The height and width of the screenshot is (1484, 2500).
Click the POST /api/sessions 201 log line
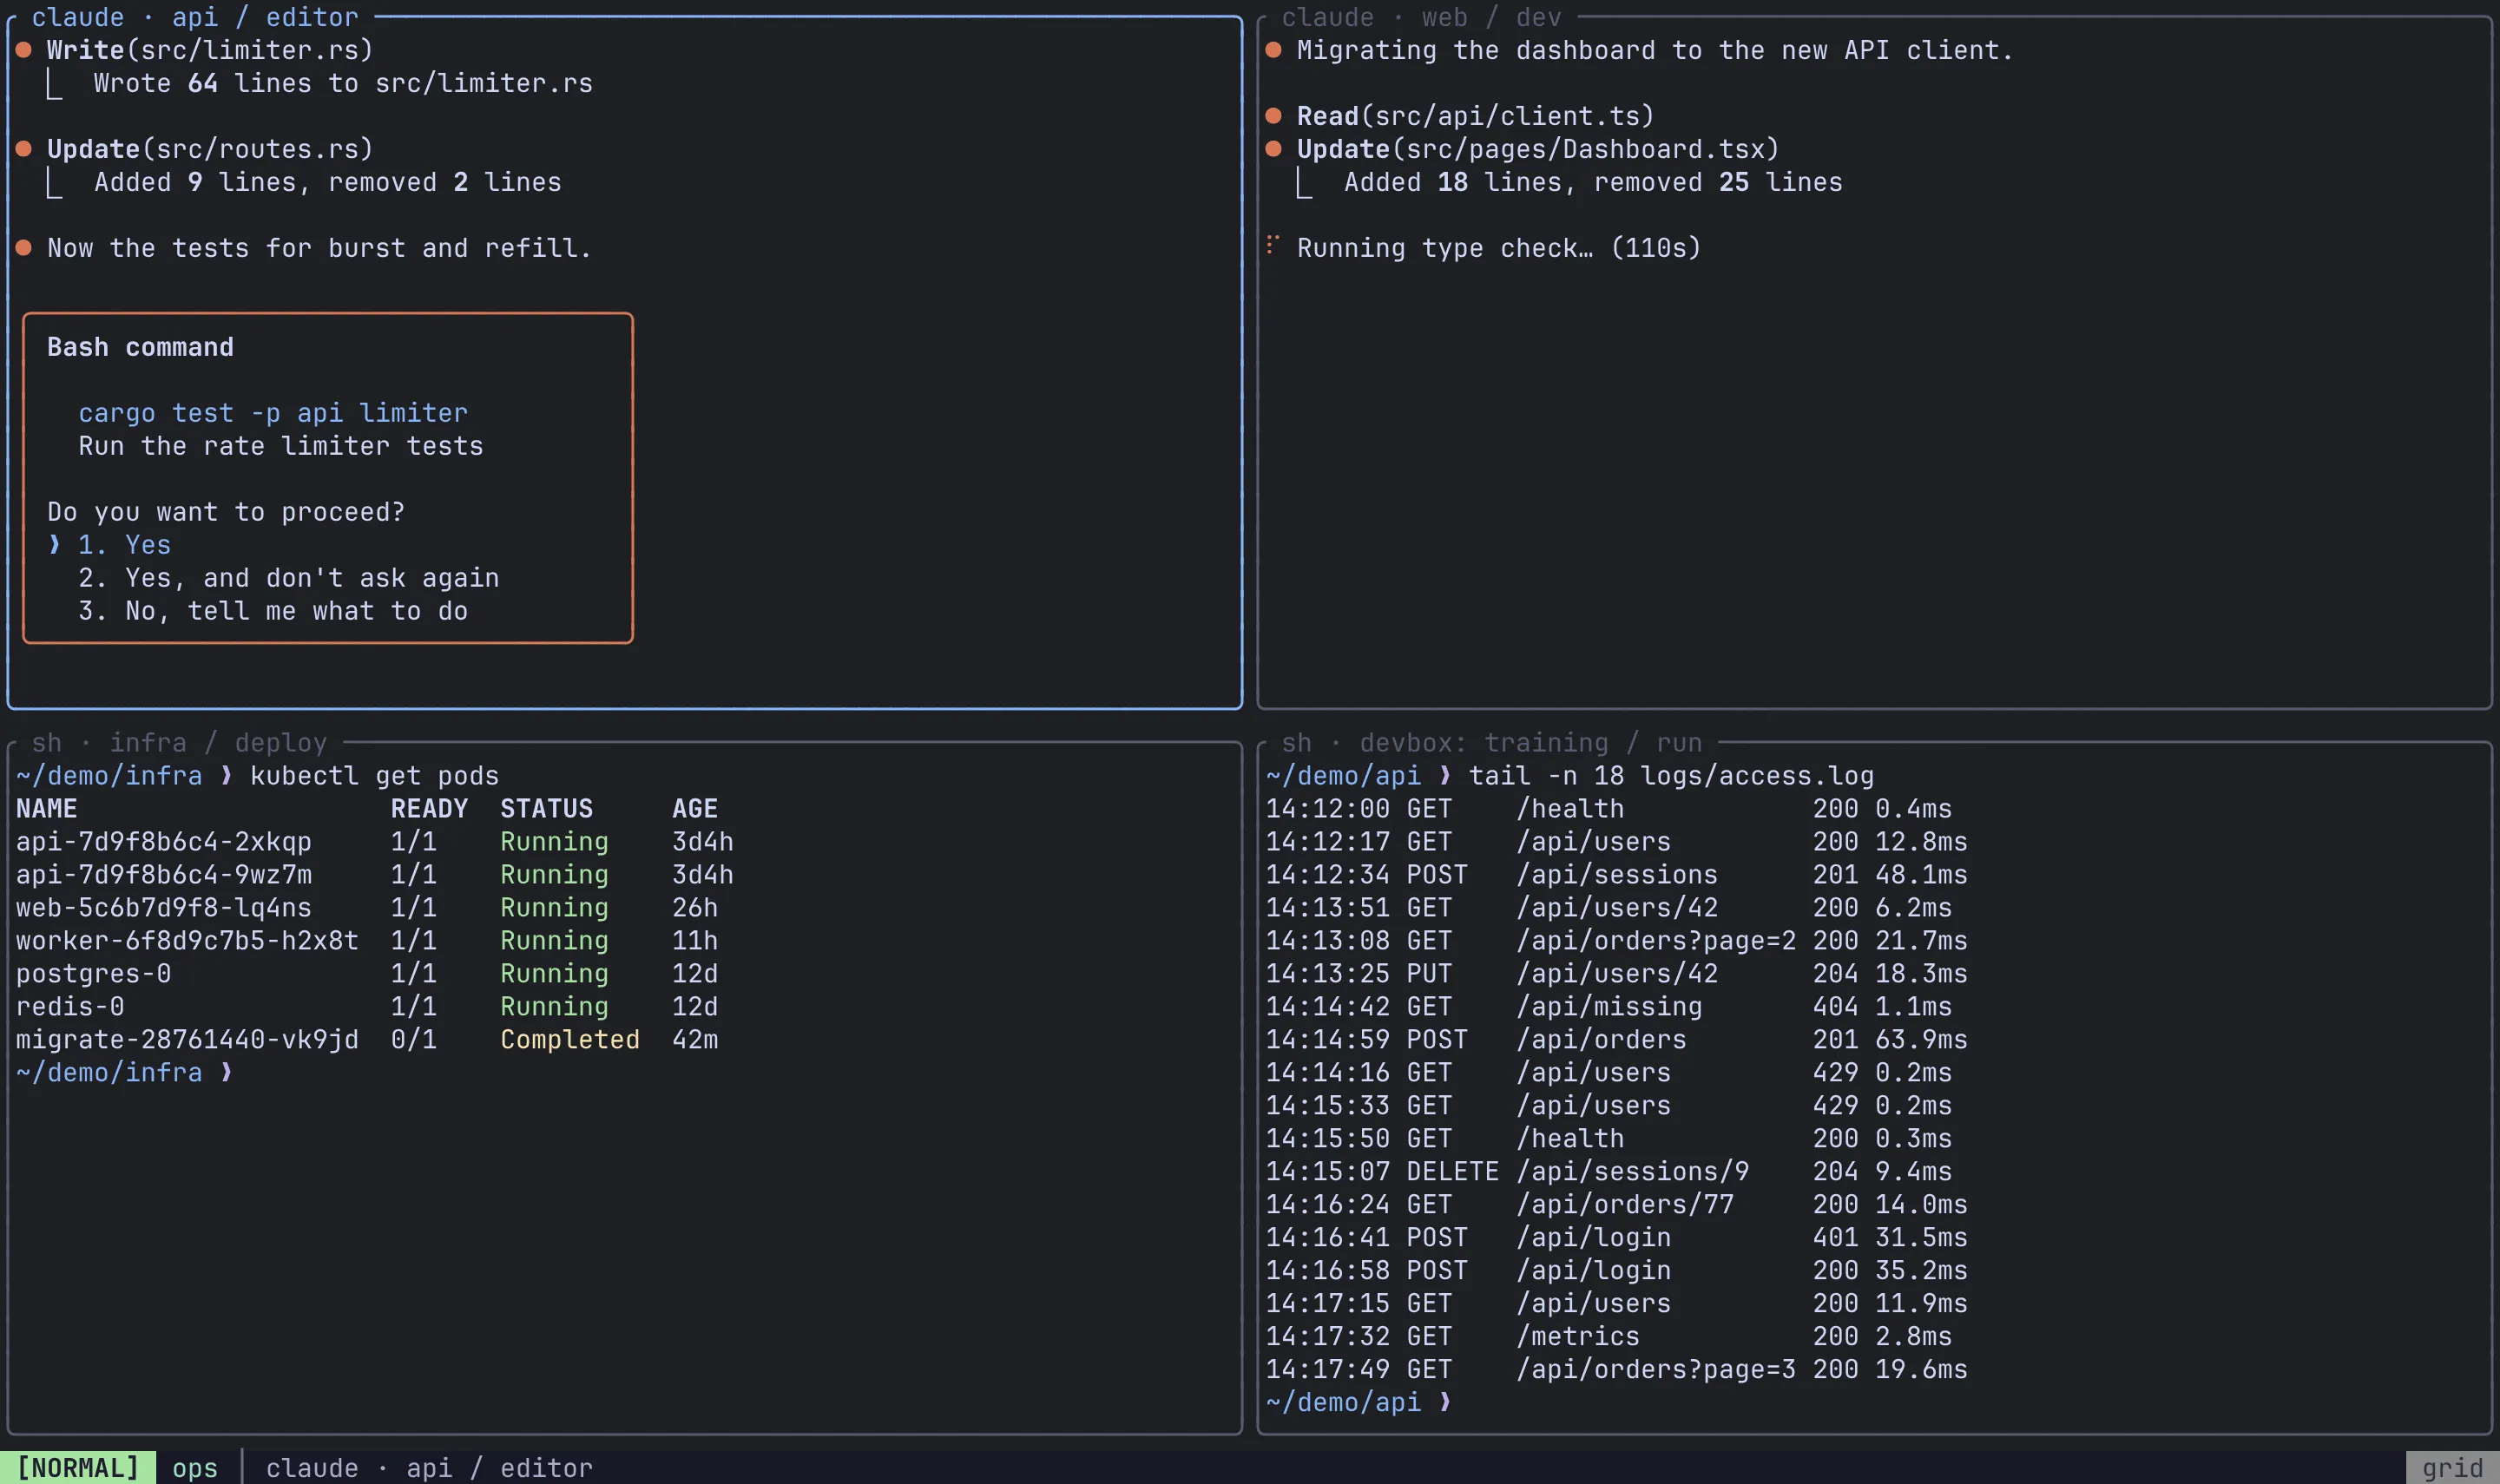coord(1617,875)
